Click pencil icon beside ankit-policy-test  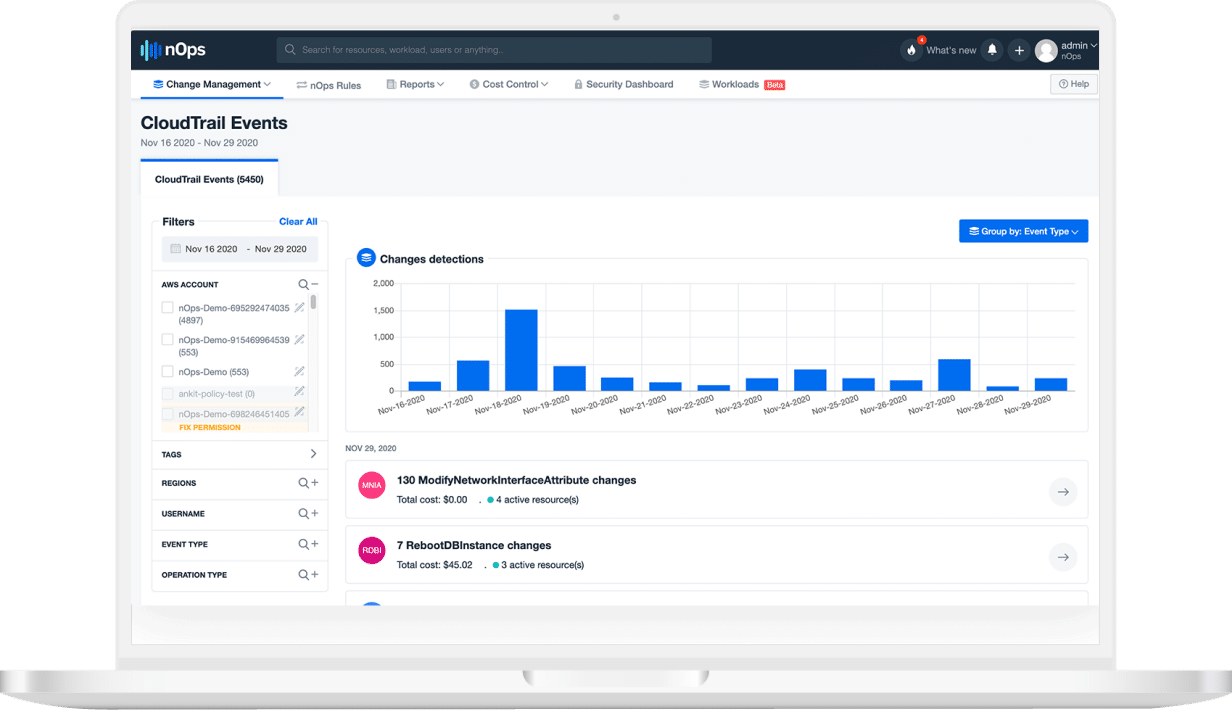[x=299, y=392]
